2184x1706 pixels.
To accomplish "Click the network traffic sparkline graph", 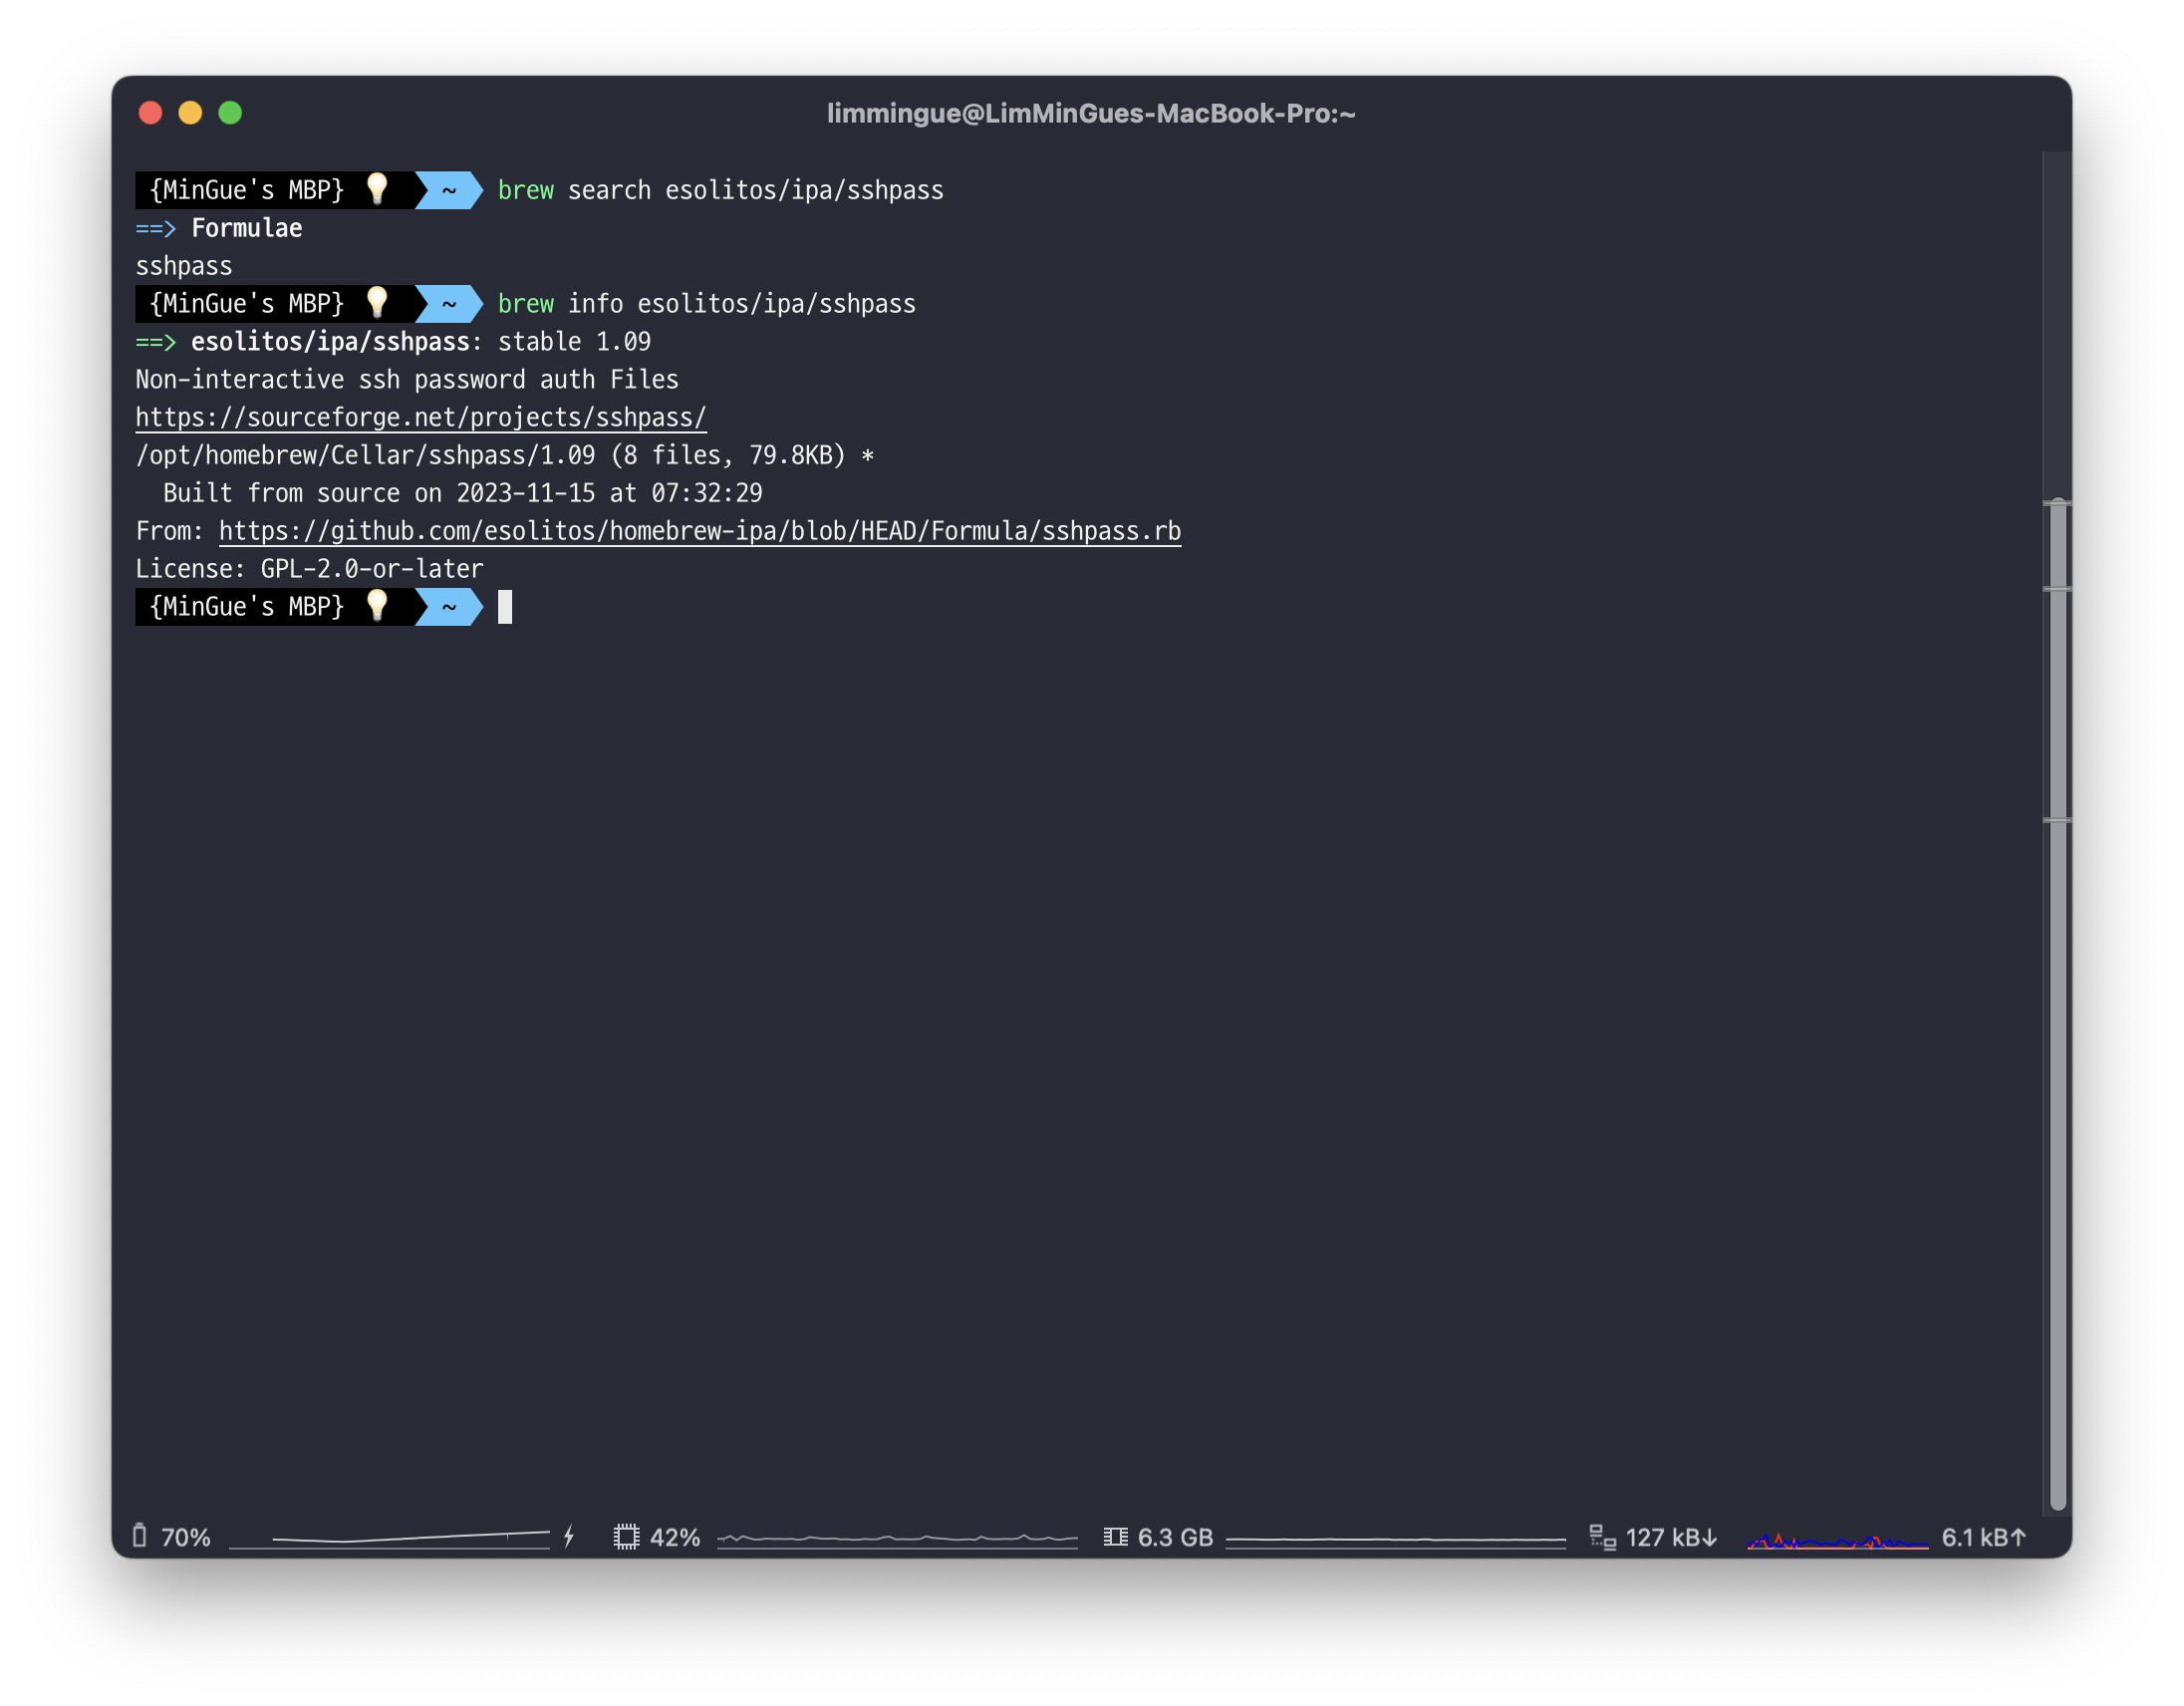I will tap(1837, 1540).
